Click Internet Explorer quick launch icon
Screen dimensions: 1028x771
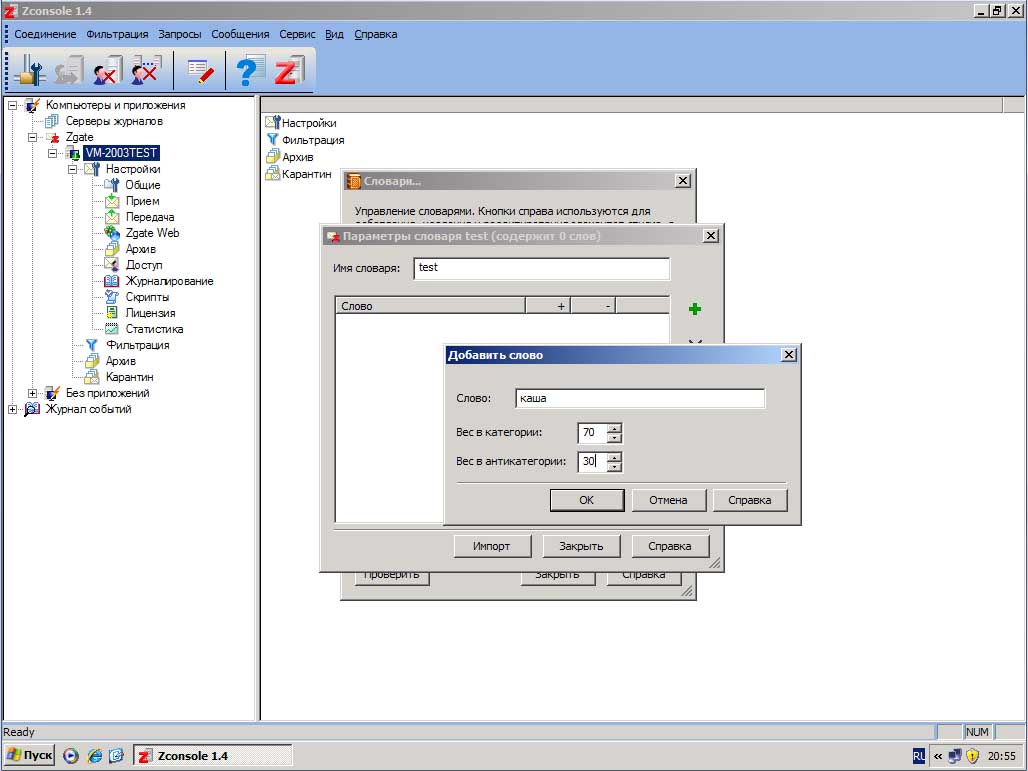(94, 756)
